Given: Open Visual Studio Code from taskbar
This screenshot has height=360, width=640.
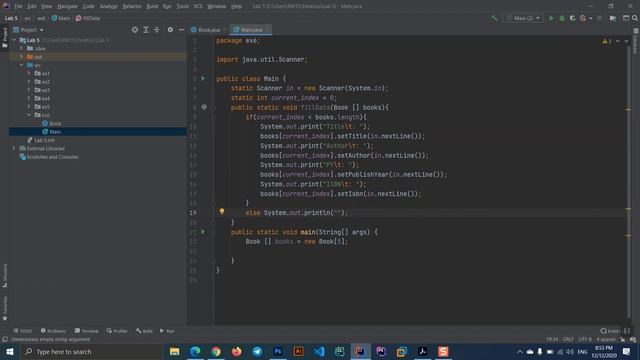Looking at the screenshot, I should [319, 351].
